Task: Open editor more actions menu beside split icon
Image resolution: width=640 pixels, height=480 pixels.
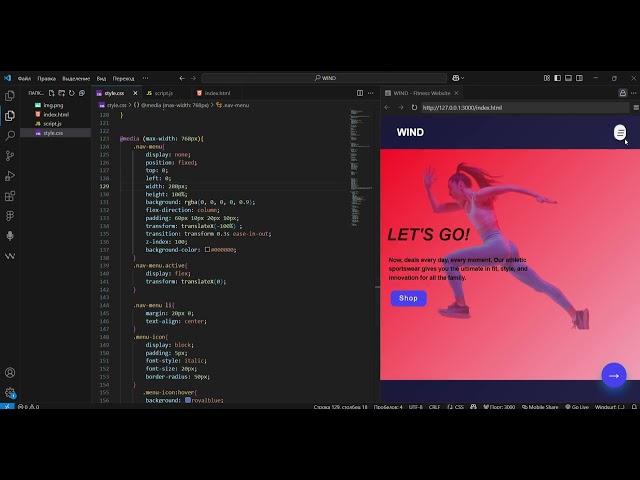Action: click(371, 93)
